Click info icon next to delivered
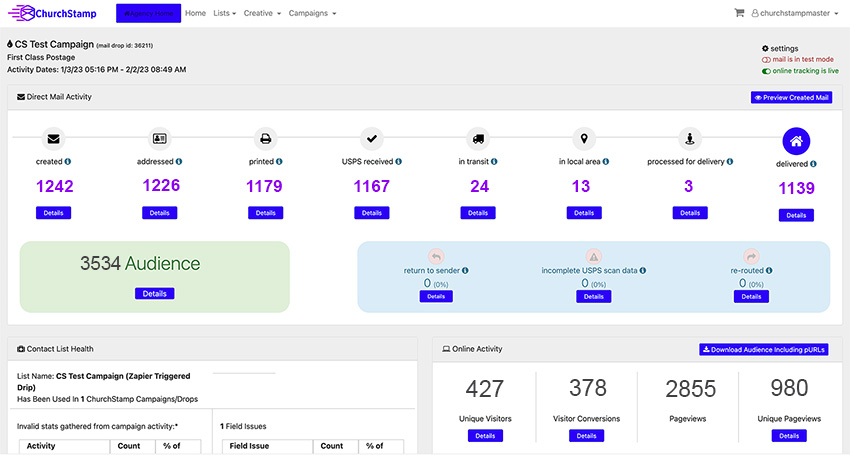 tap(813, 164)
